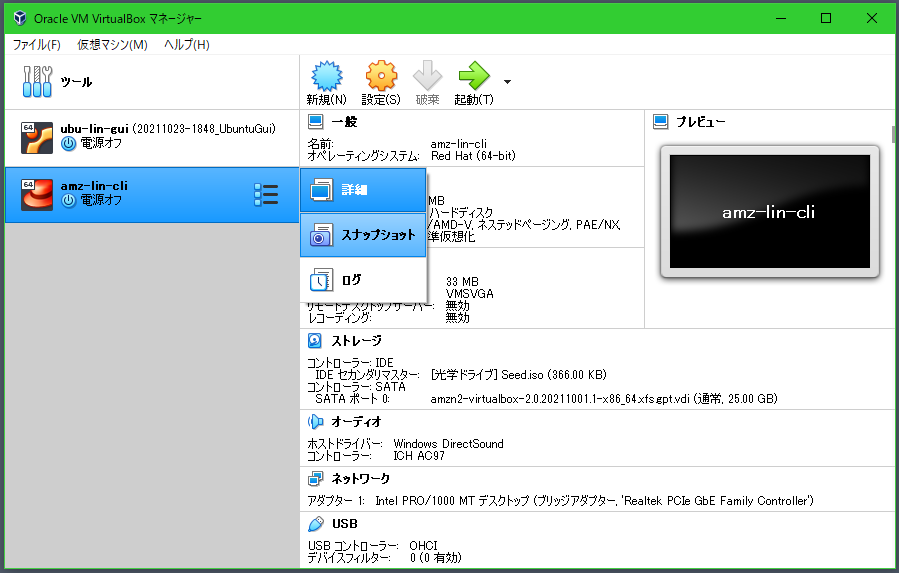Image resolution: width=899 pixels, height=573 pixels.
Task: Open 一般 section heading link
Action: (344, 122)
